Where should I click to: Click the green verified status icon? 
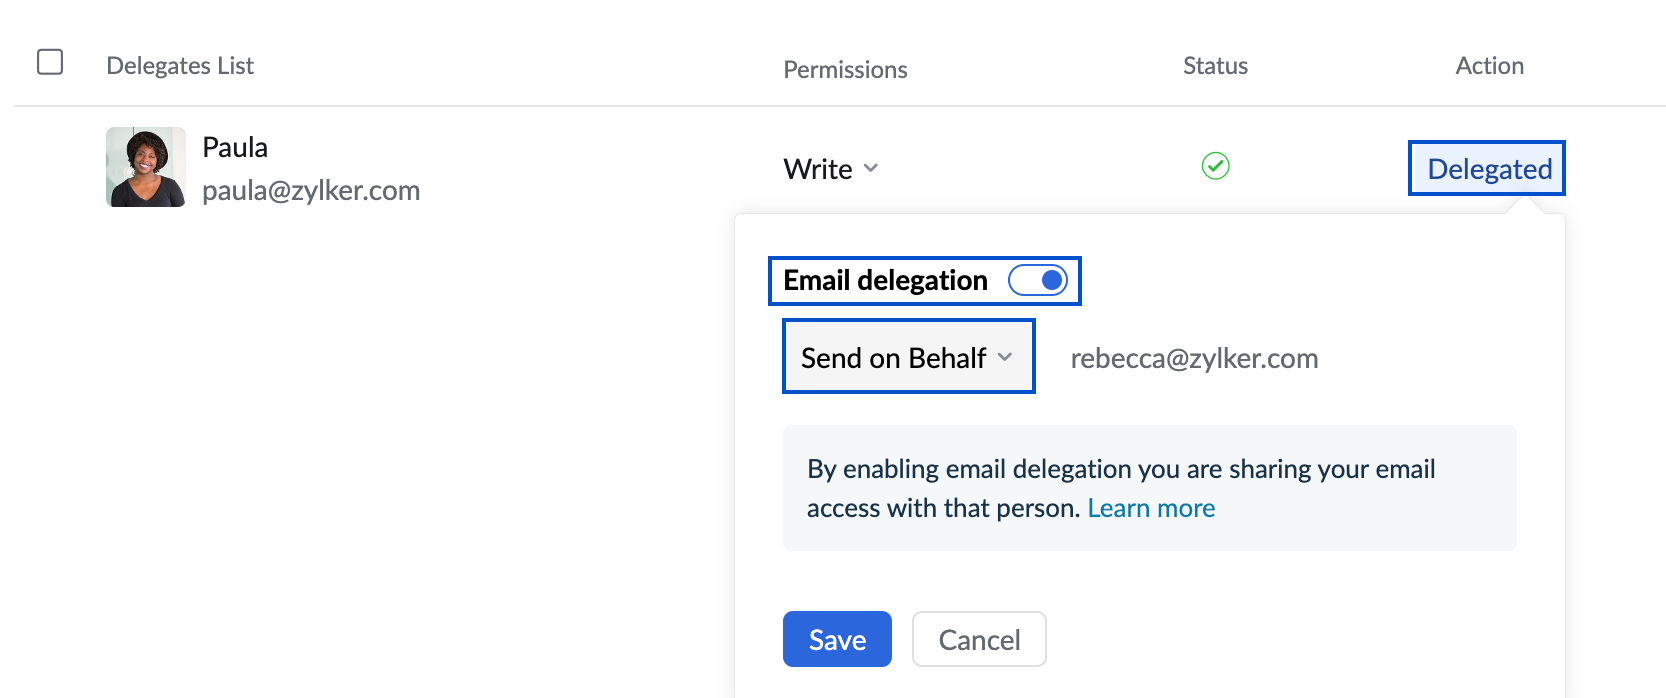[x=1215, y=166]
